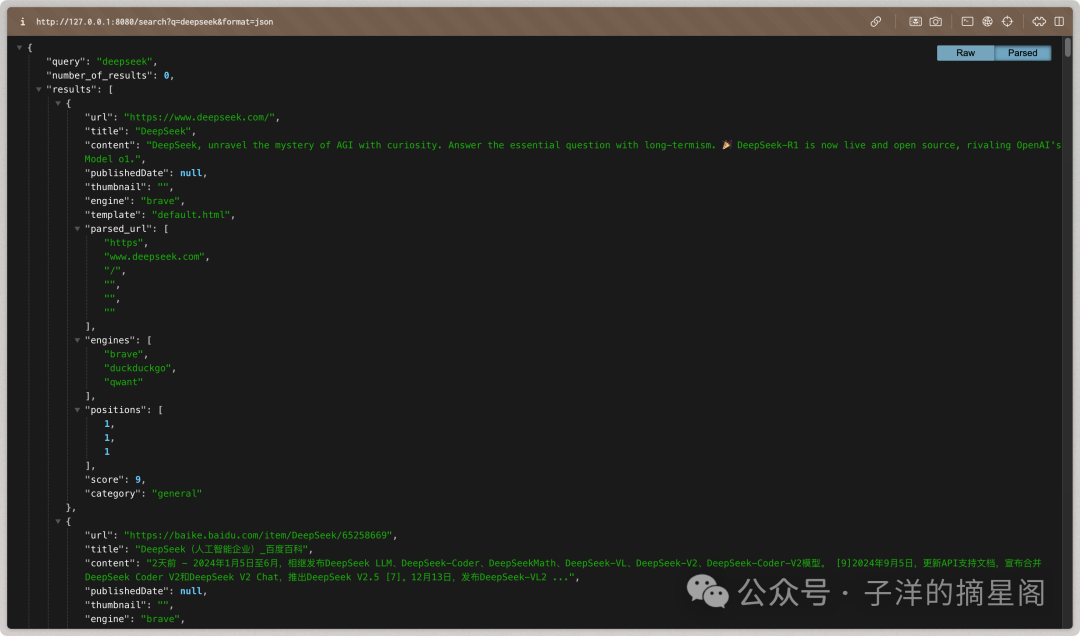Click "qwant" in the engines array
The height and width of the screenshot is (636, 1080).
click(x=123, y=382)
